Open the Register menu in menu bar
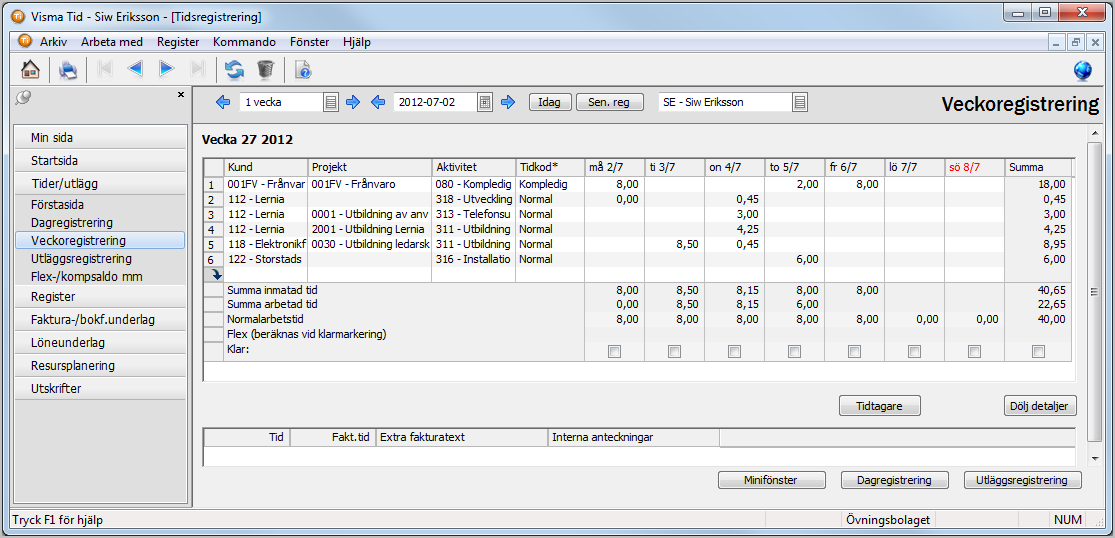 (178, 42)
